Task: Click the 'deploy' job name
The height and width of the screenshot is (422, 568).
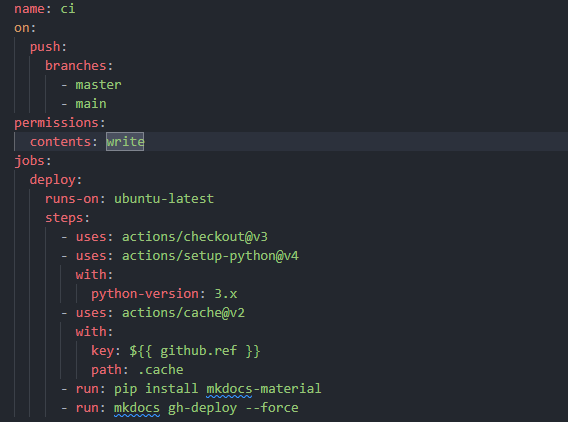Action: tap(53, 180)
